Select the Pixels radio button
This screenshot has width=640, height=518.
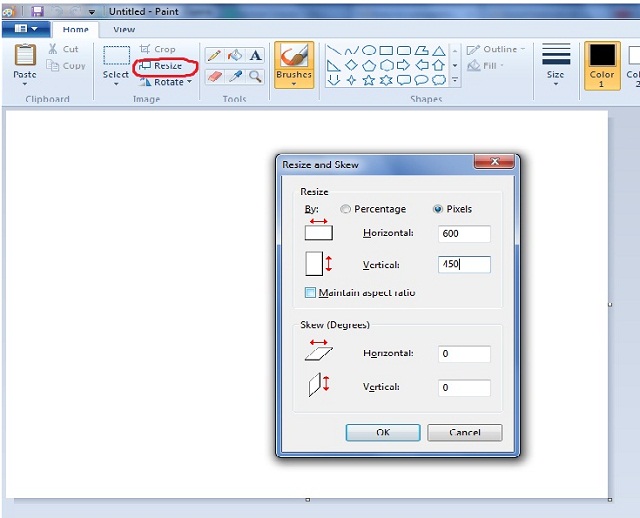click(x=438, y=209)
